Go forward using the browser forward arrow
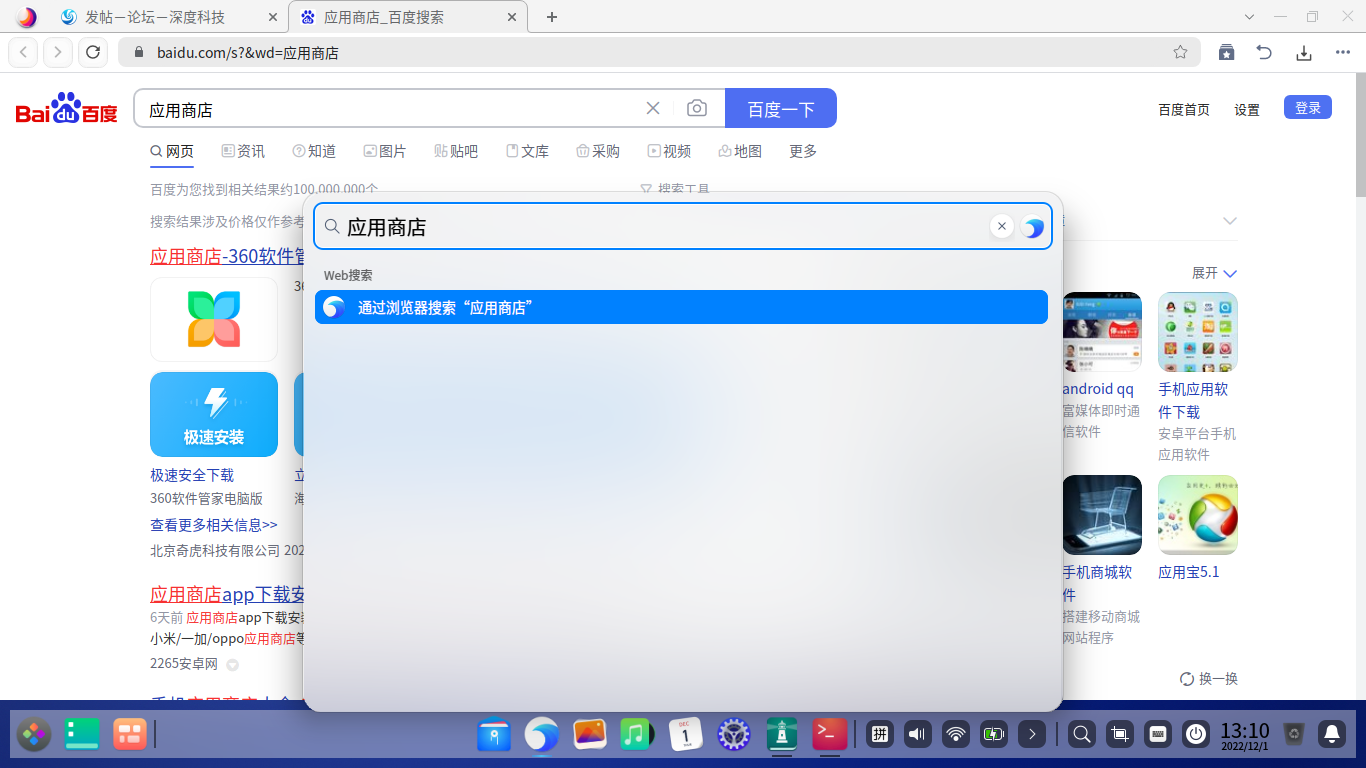 [58, 52]
